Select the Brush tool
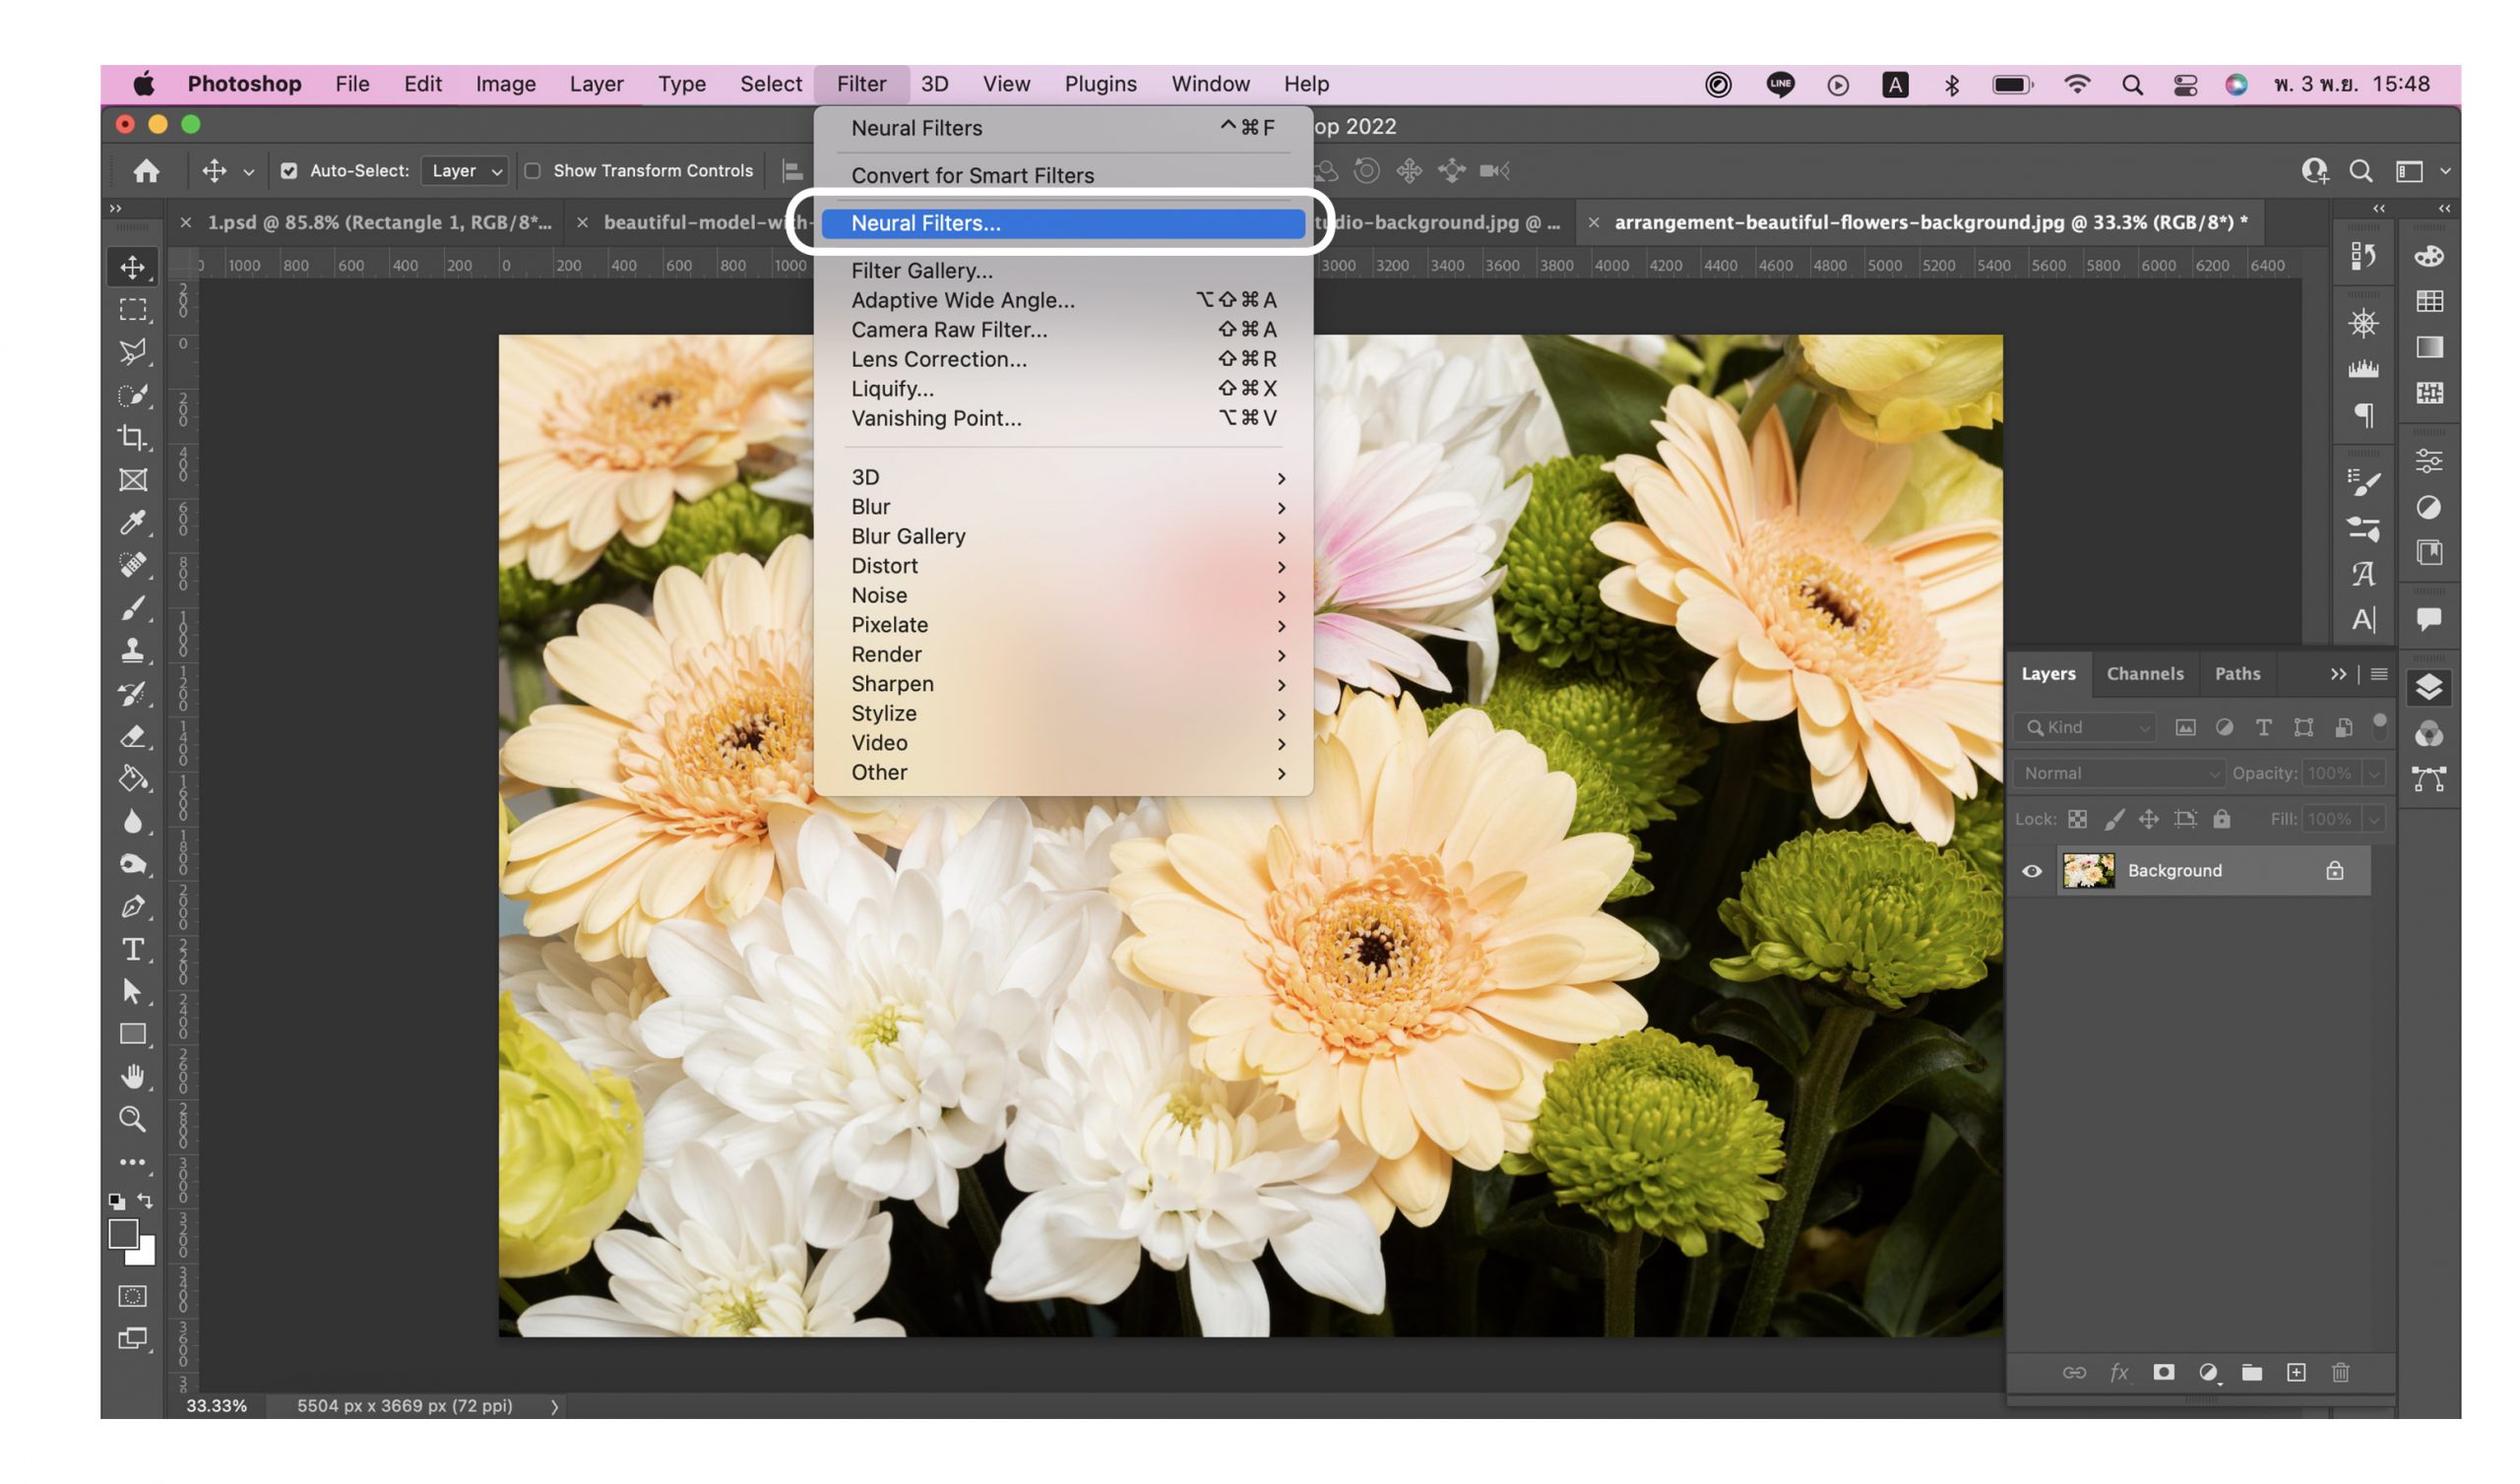The height and width of the screenshot is (1484, 2520). pos(132,608)
